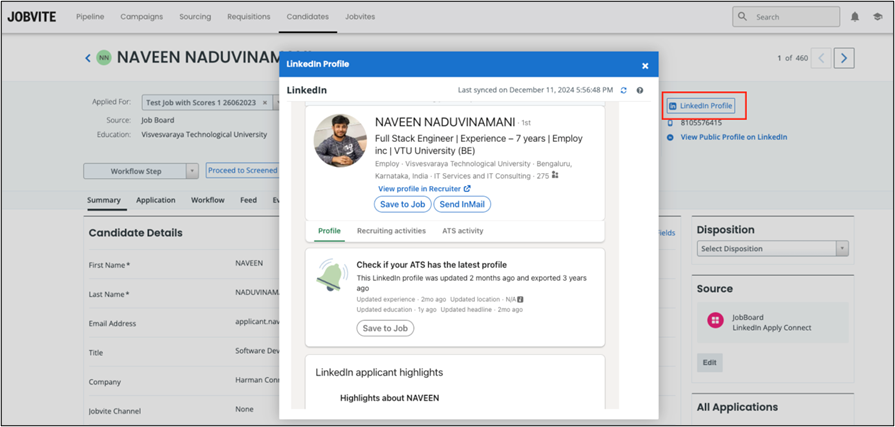Image resolution: width=895 pixels, height=427 pixels.
Task: Click the NN candidate avatar badge
Action: click(103, 58)
